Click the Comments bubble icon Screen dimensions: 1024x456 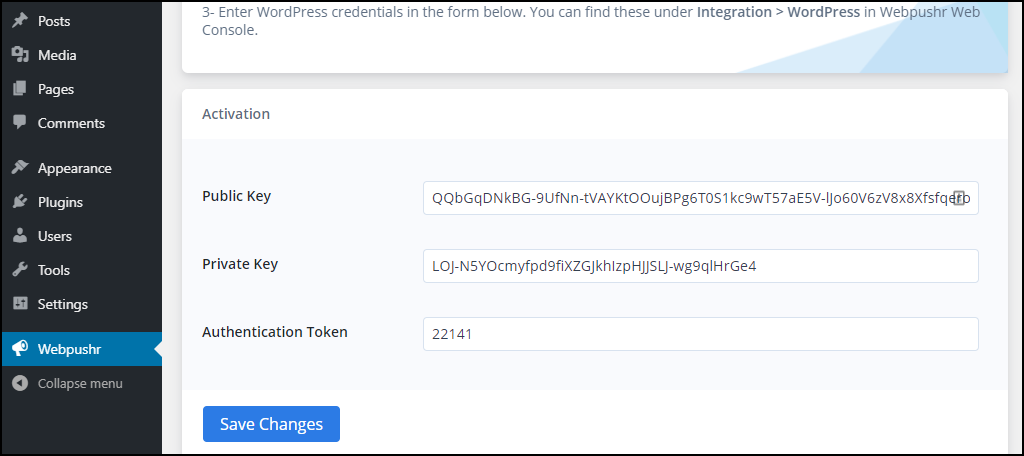(x=19, y=123)
